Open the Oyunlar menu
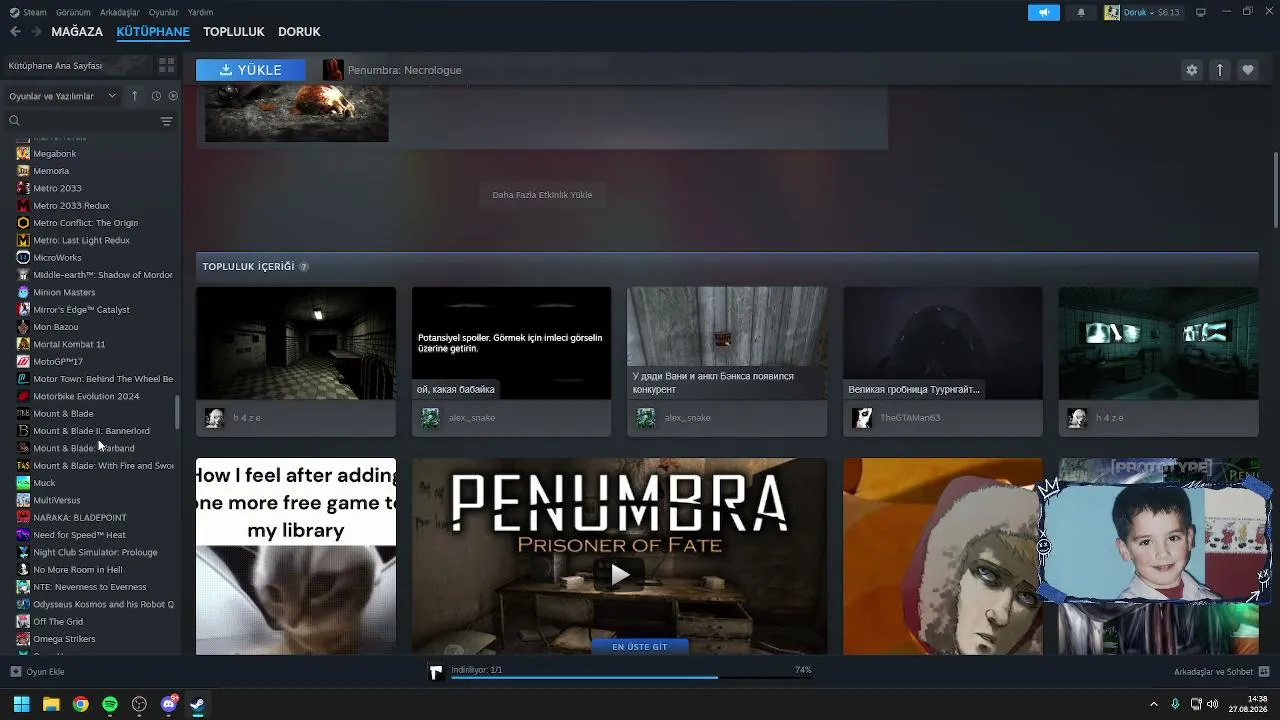 [163, 12]
